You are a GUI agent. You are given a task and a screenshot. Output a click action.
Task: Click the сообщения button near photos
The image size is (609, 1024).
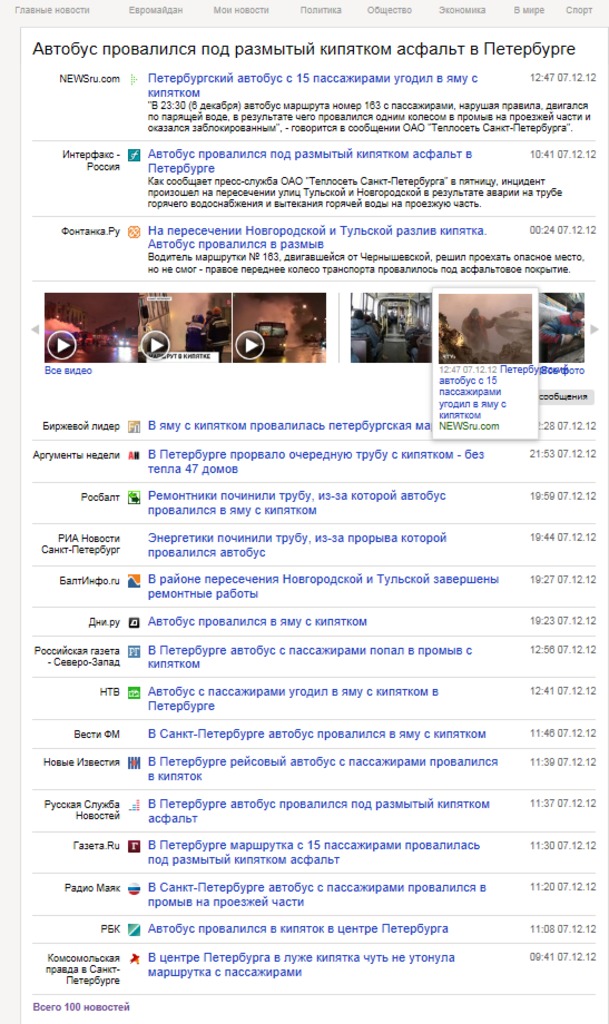point(565,396)
